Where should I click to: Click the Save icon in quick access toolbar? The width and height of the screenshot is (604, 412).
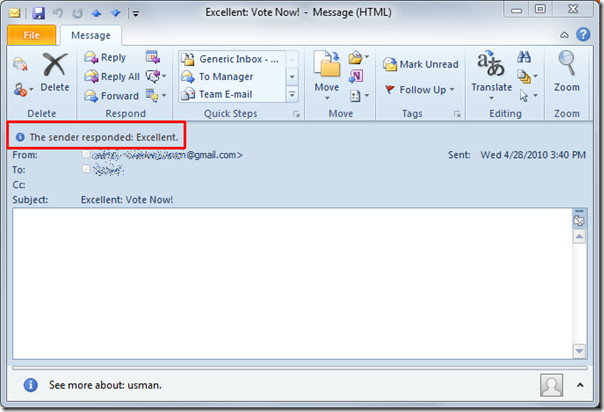[39, 13]
